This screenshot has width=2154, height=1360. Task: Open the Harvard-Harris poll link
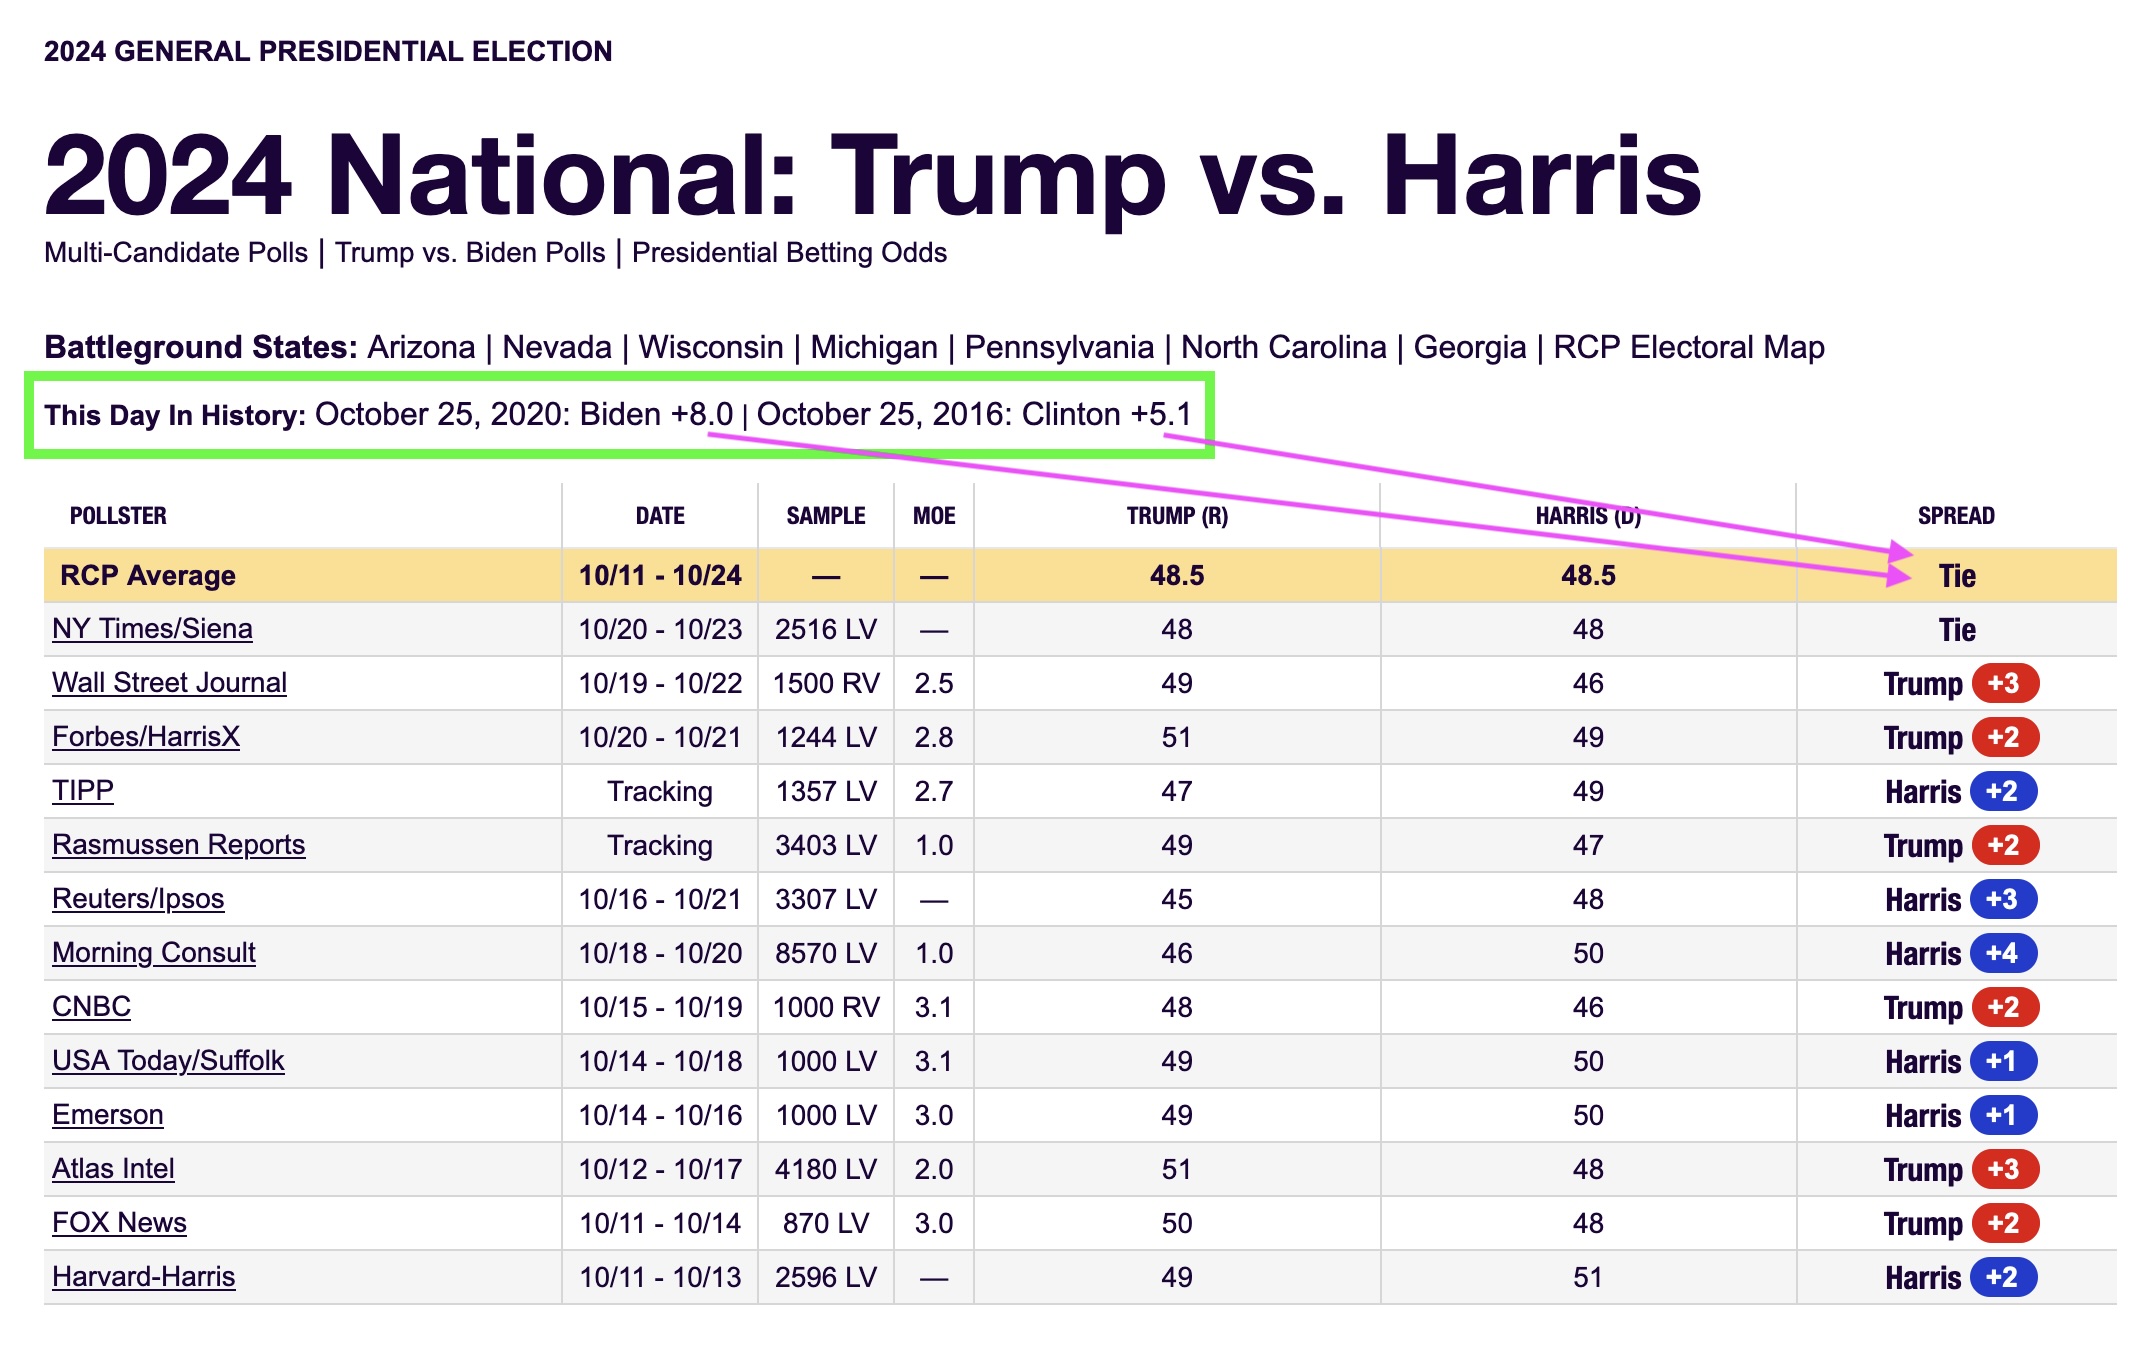coord(143,1277)
